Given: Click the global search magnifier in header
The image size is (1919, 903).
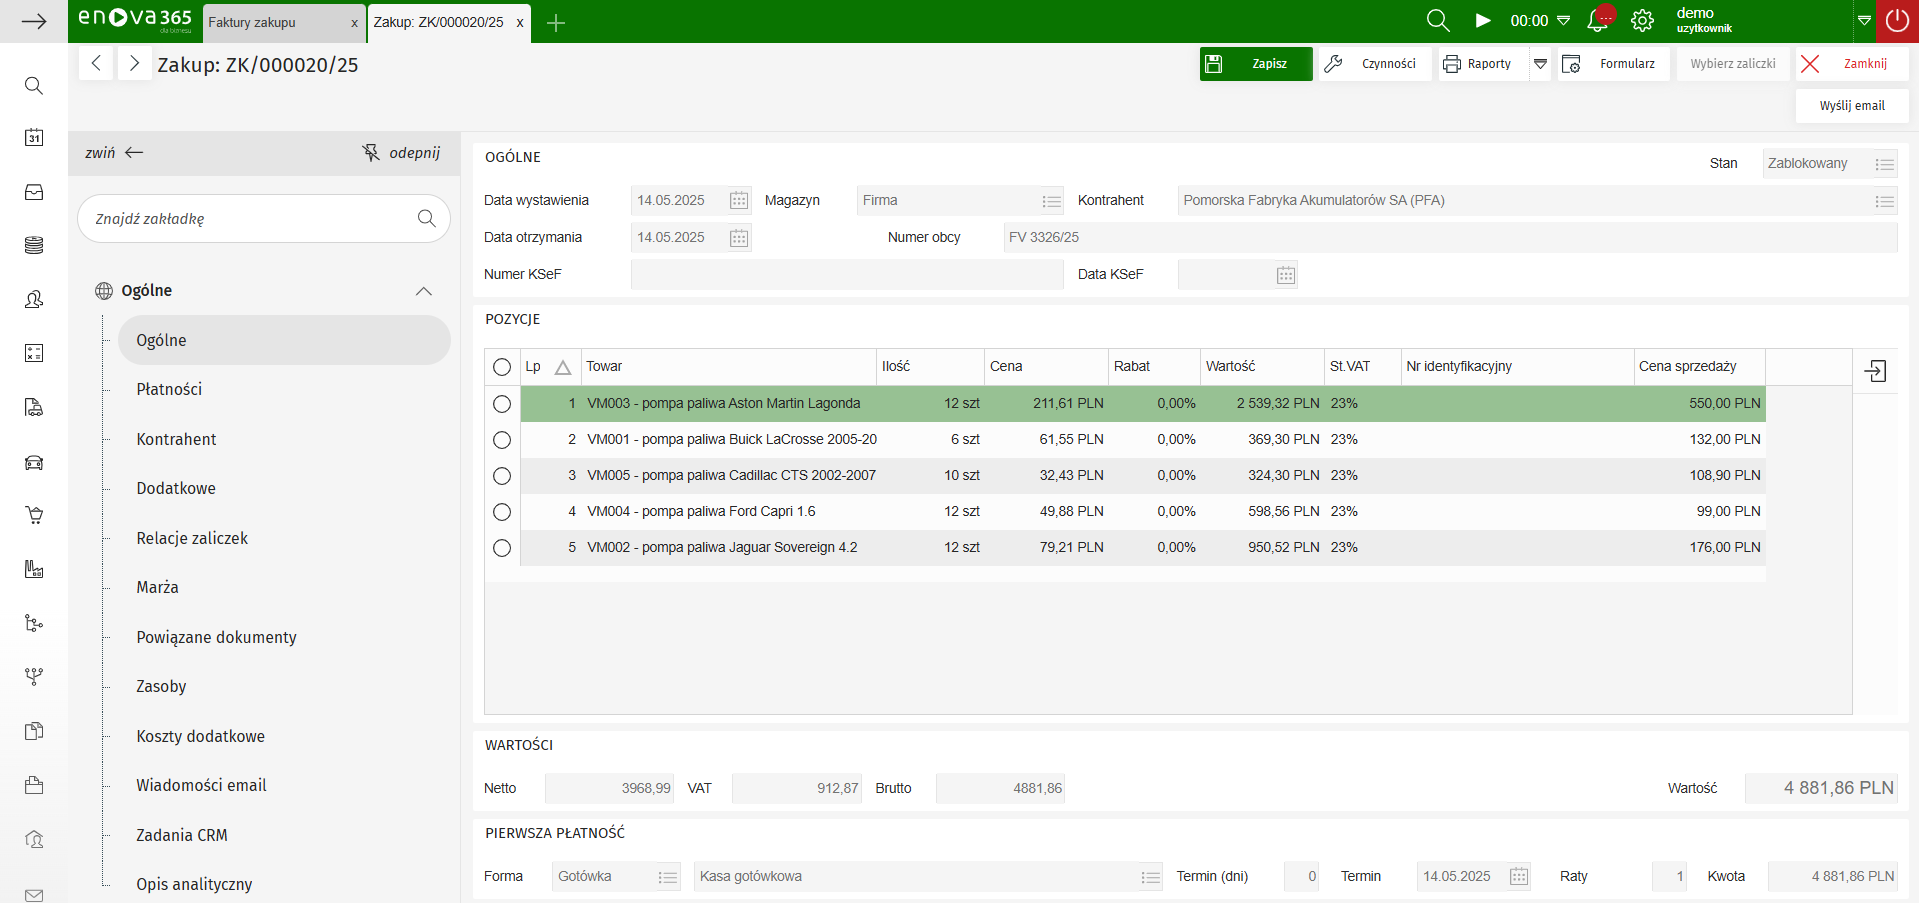Looking at the screenshot, I should point(1437,21).
